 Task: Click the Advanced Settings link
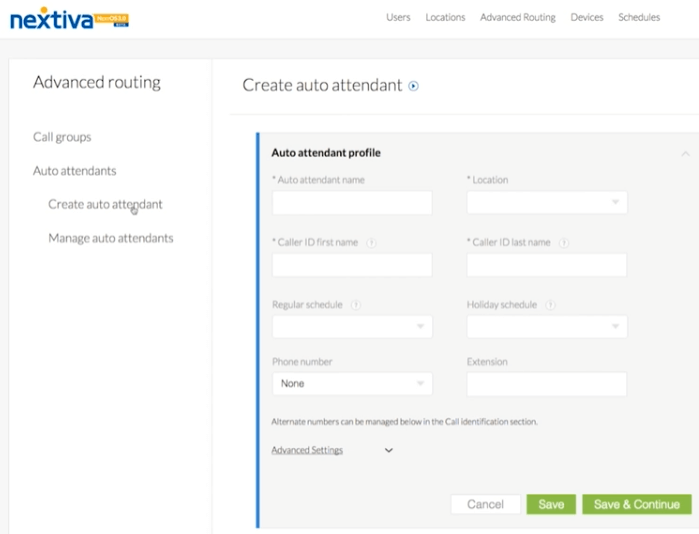tap(307, 450)
